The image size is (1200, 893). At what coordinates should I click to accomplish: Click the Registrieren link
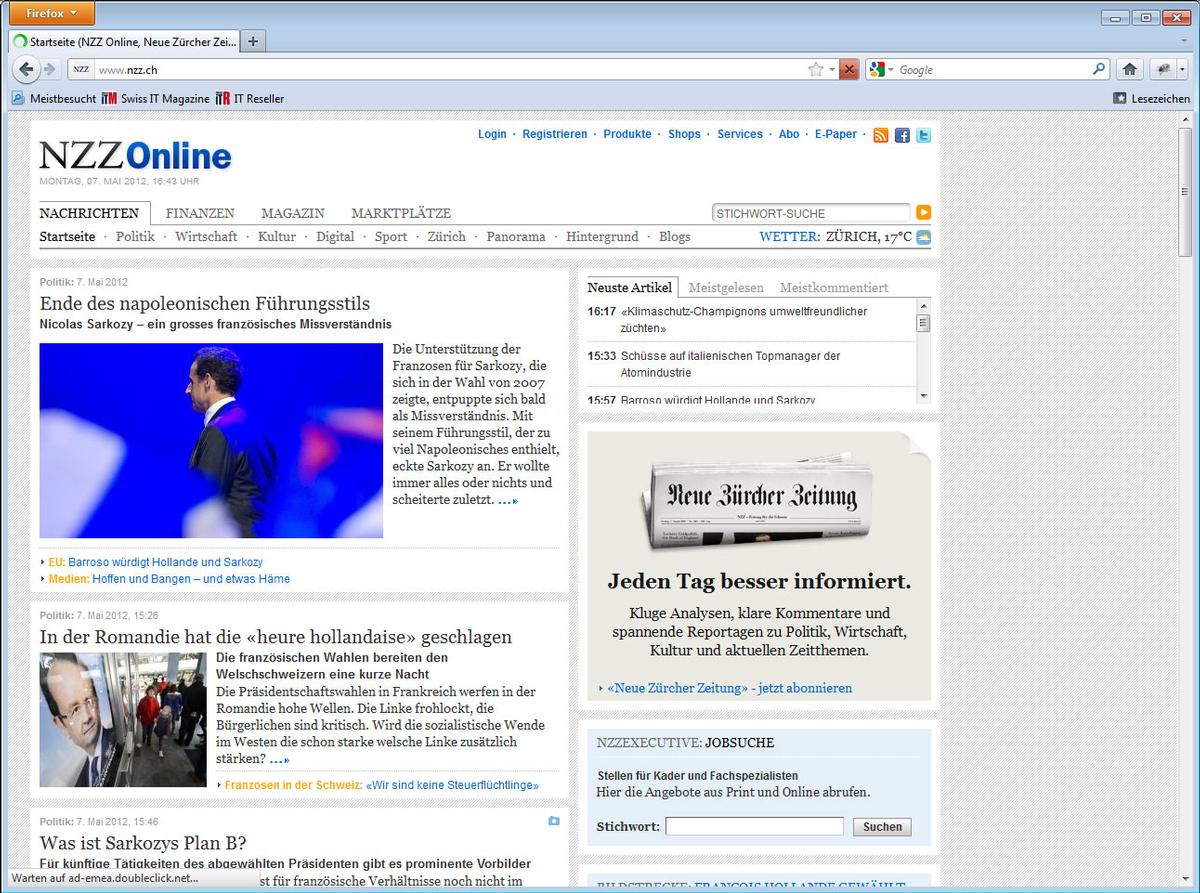(555, 134)
